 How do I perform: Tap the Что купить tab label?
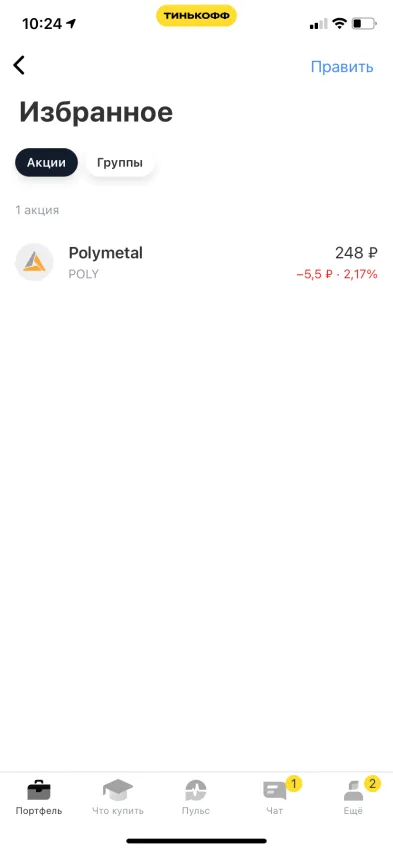118,811
